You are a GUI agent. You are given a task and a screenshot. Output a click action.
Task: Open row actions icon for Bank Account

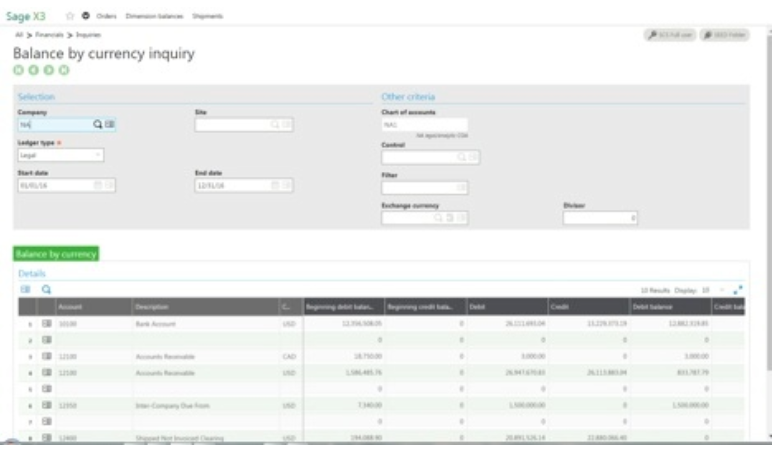point(47,323)
